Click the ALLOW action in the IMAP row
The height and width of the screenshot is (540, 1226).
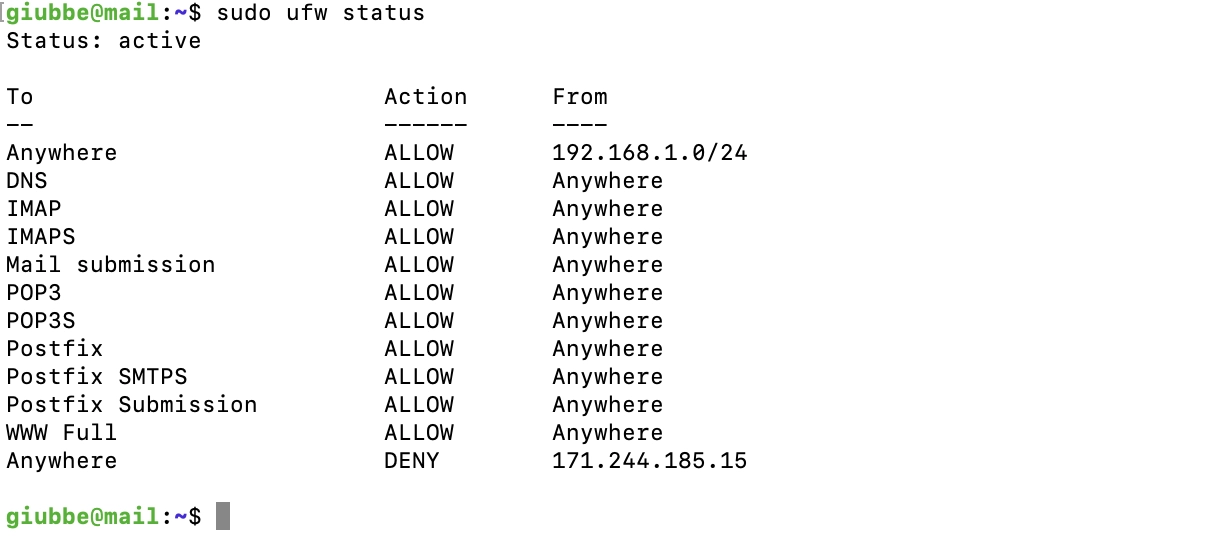coord(418,209)
